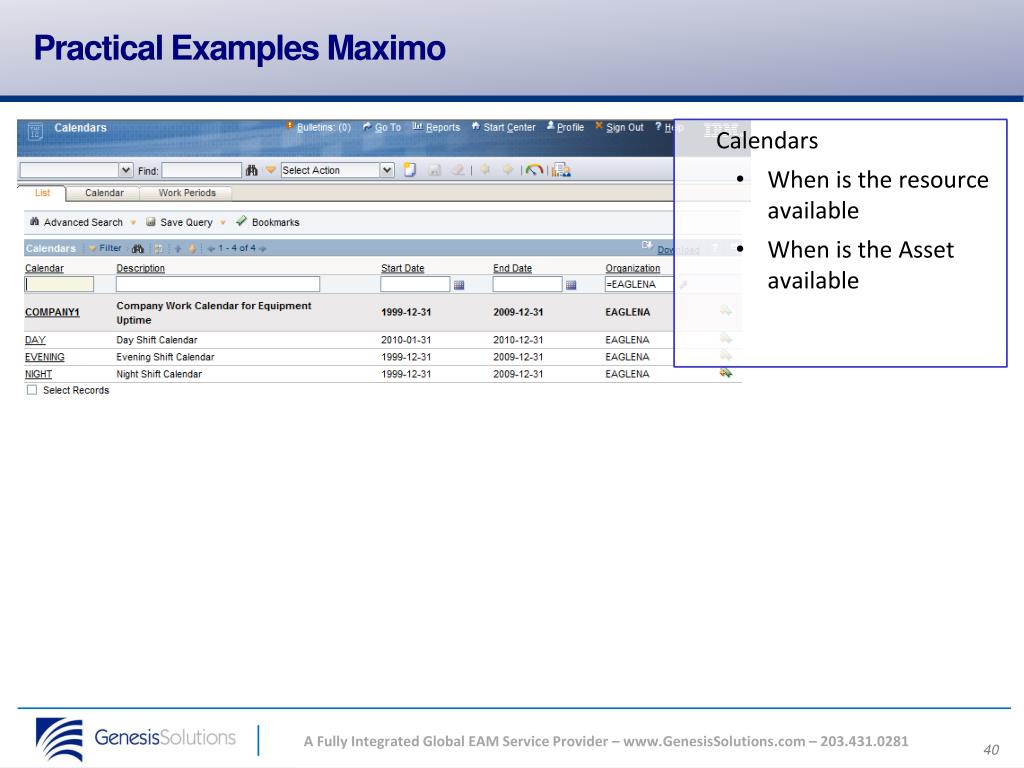1024x768 pixels.
Task: Click start date '2010-01-31' in DAY row
Action: click(406, 340)
